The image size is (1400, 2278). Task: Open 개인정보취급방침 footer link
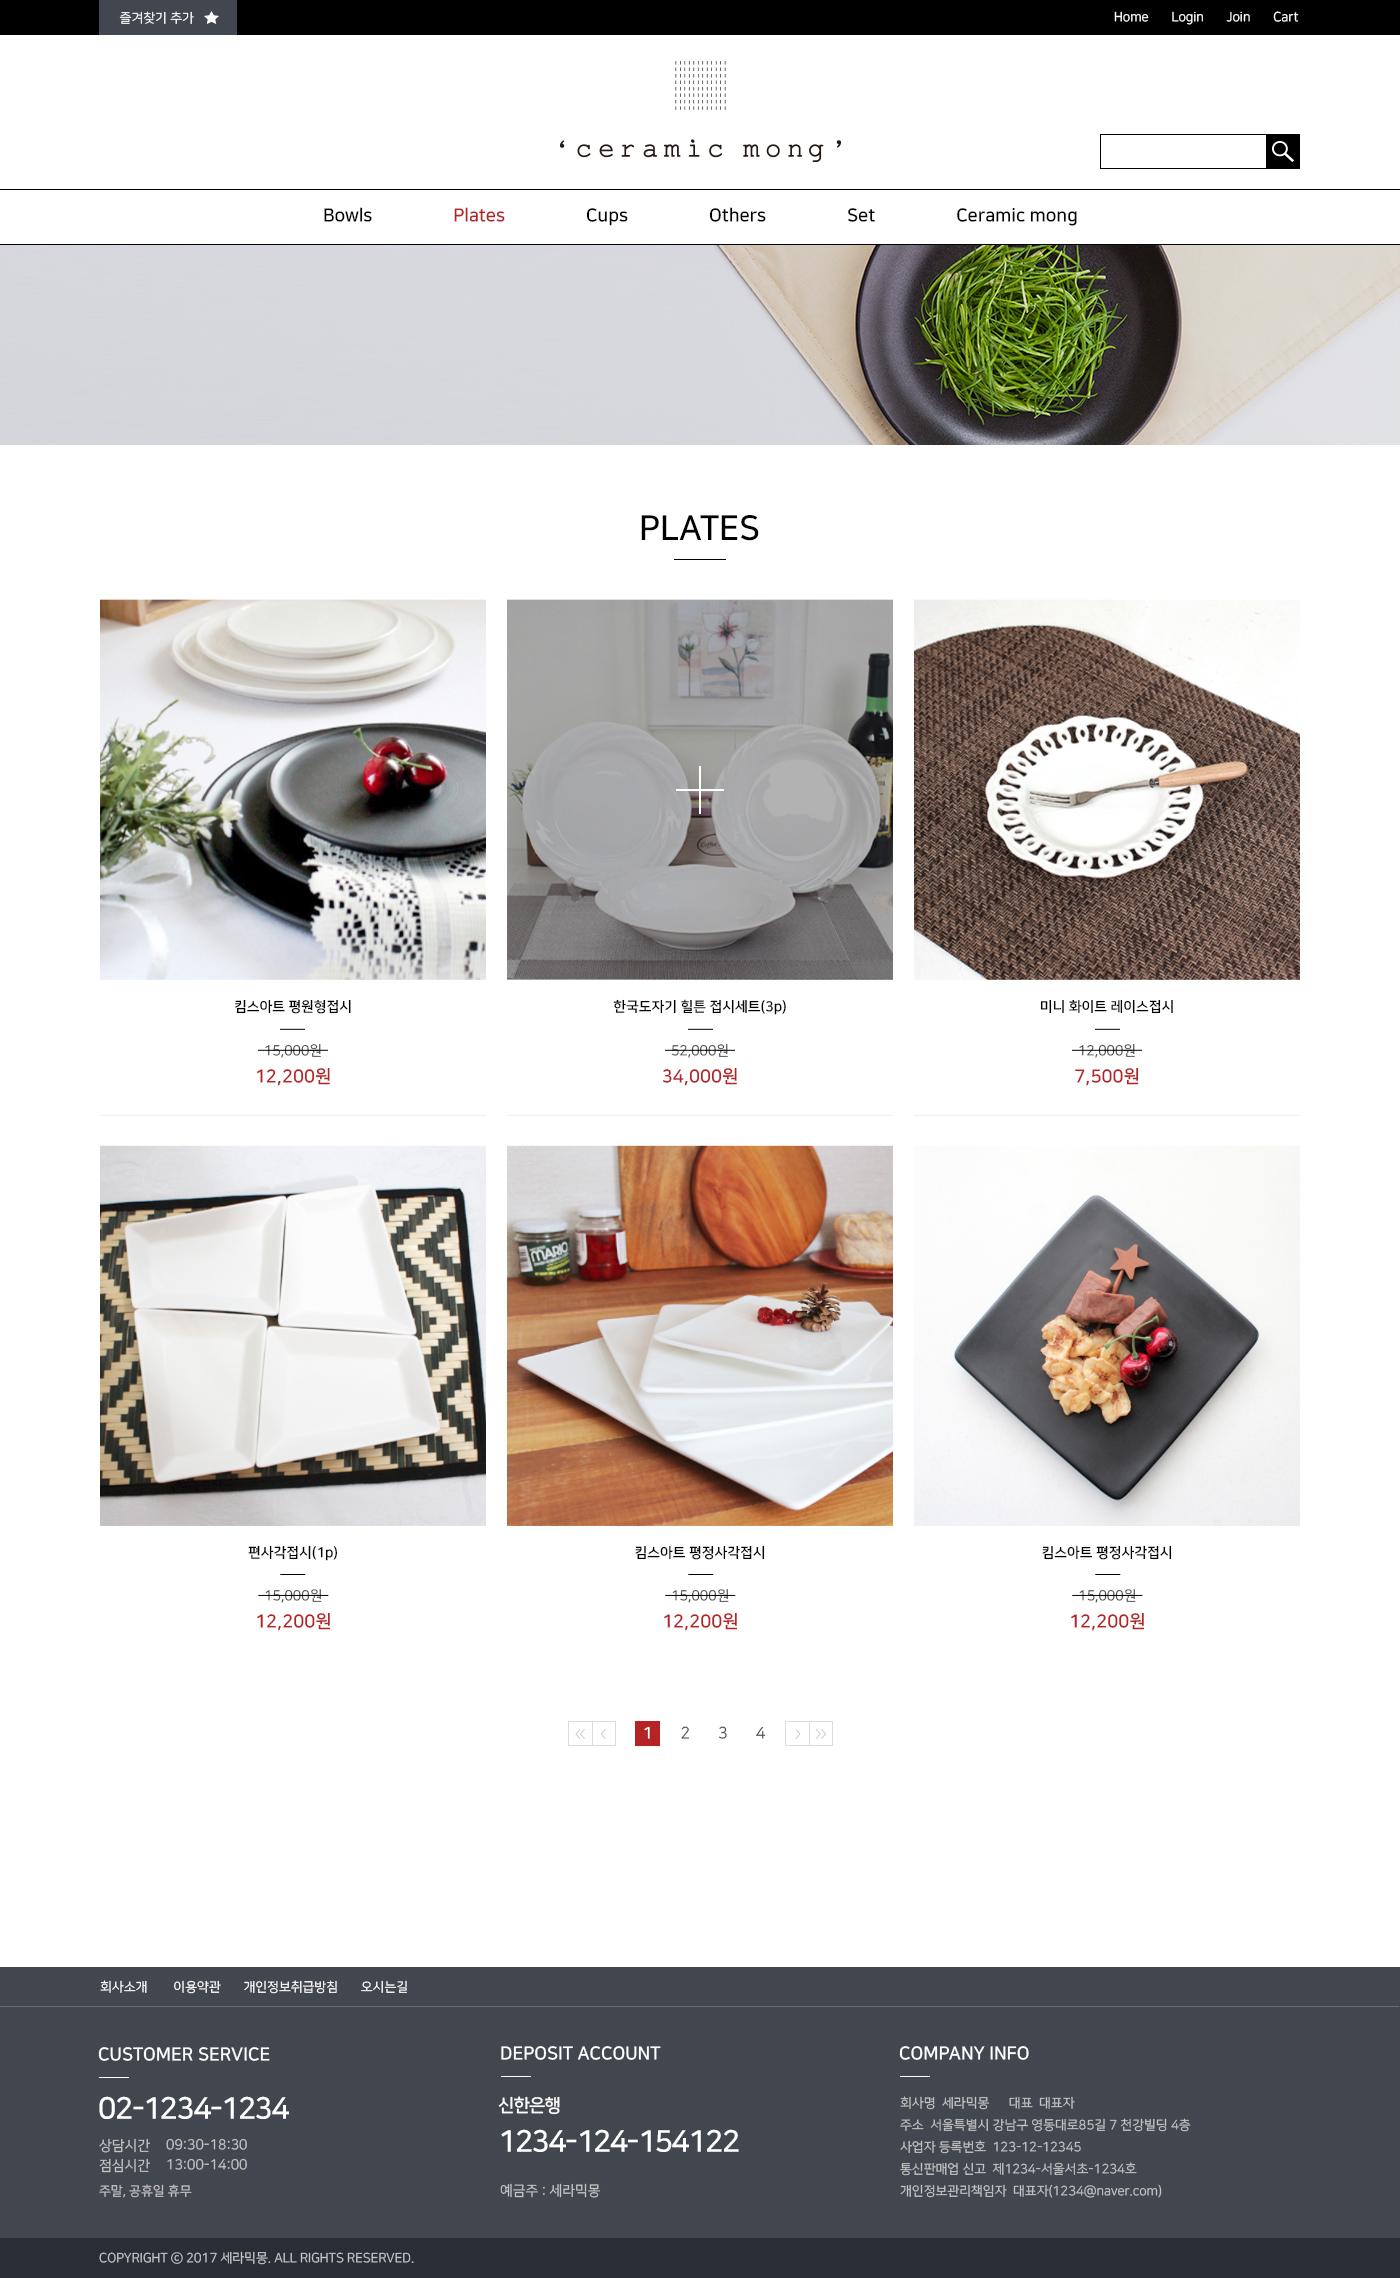point(290,1987)
